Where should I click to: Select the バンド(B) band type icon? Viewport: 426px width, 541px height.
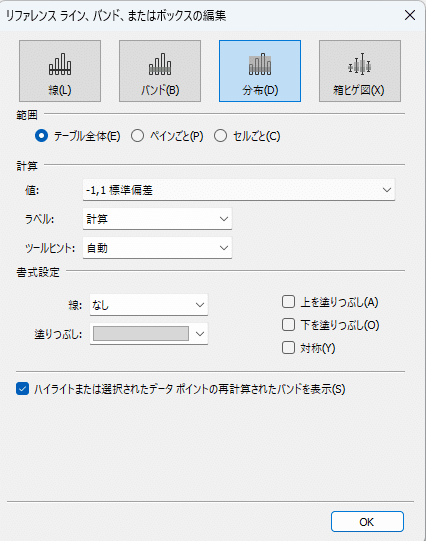(x=160, y=71)
